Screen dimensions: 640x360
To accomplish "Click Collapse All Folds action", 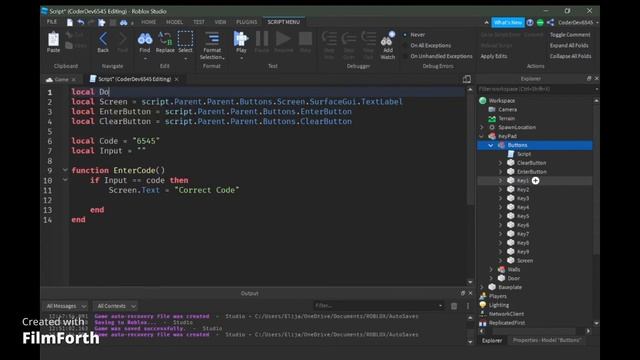I will [570, 56].
